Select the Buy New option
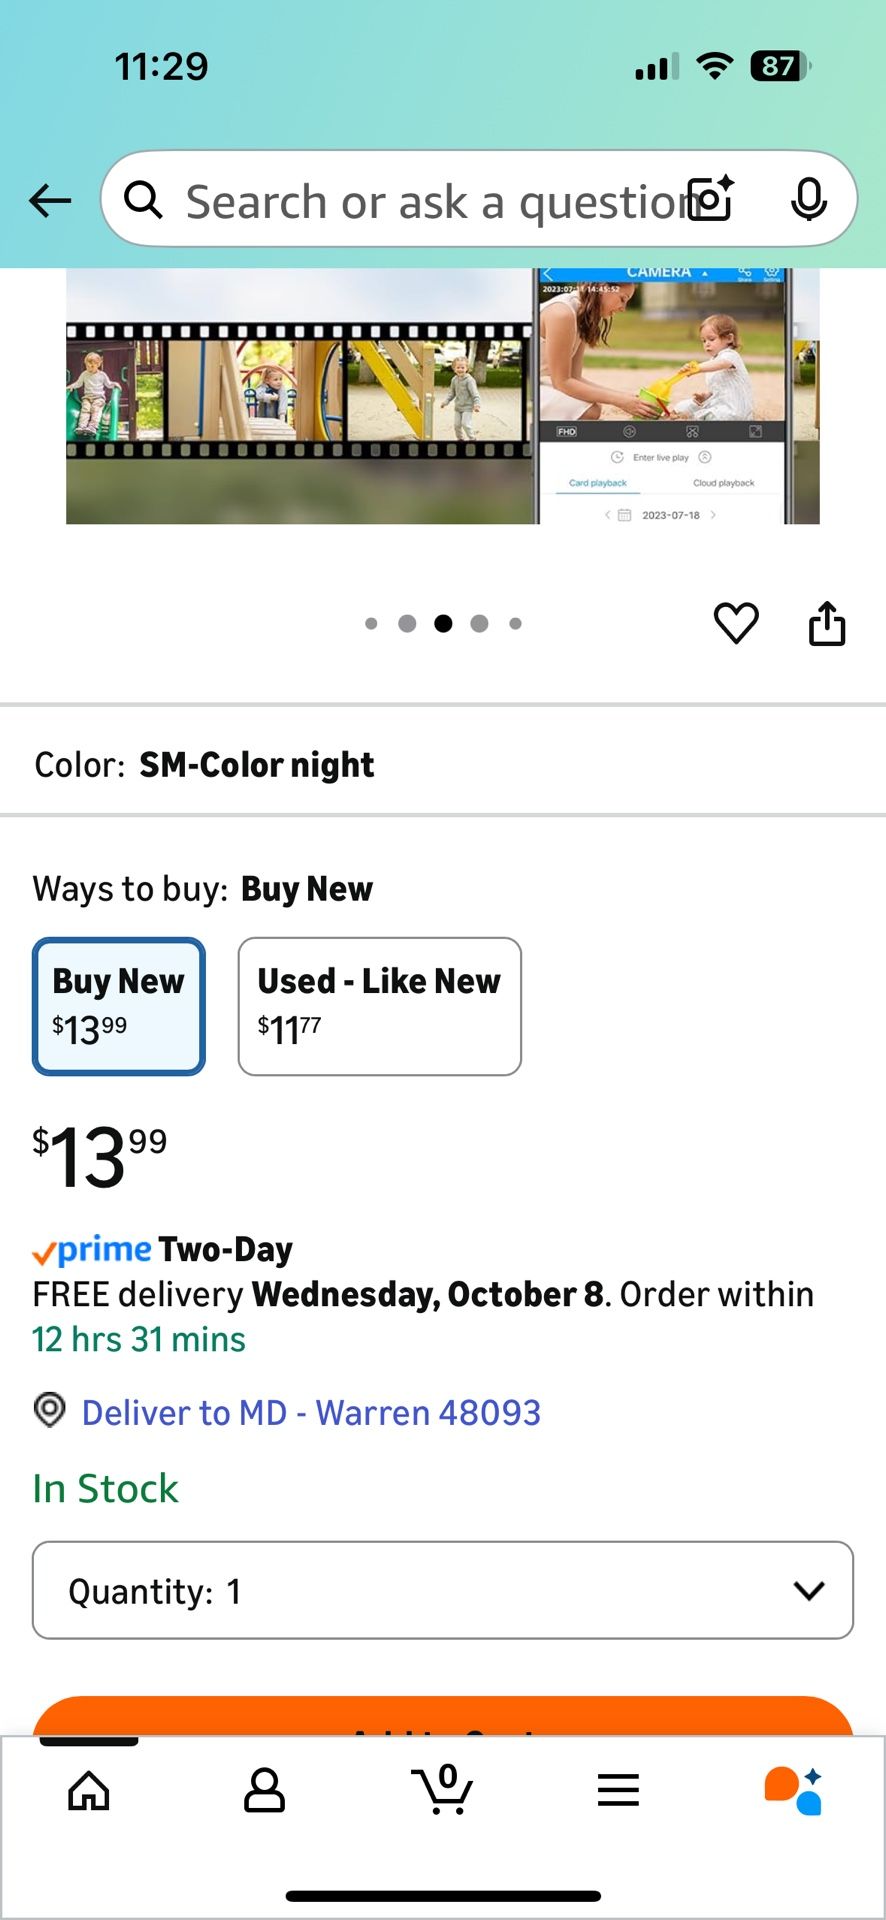This screenshot has height=1920, width=886. click(x=119, y=1006)
